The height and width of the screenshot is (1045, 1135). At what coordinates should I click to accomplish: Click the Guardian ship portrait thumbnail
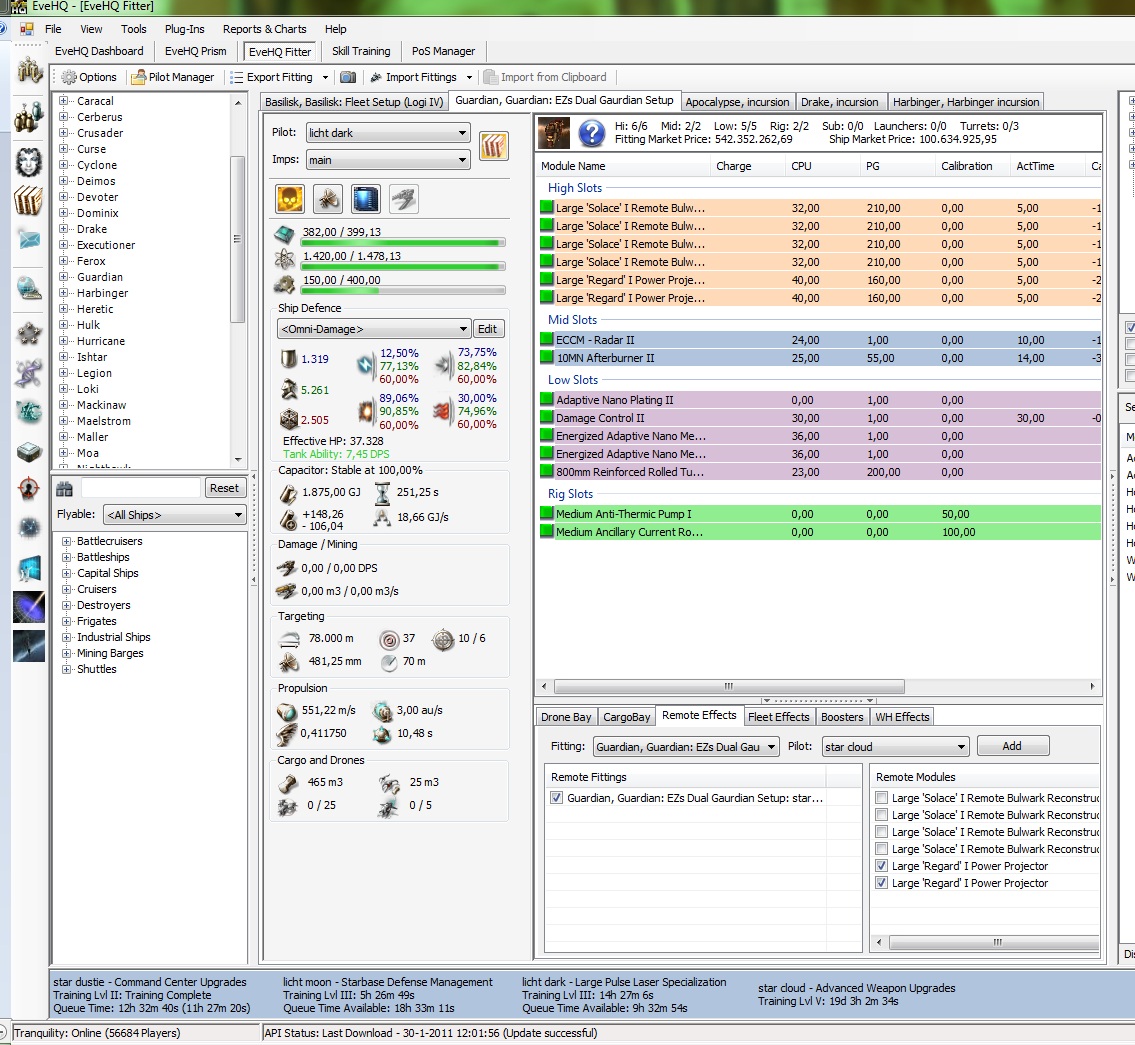[x=554, y=133]
